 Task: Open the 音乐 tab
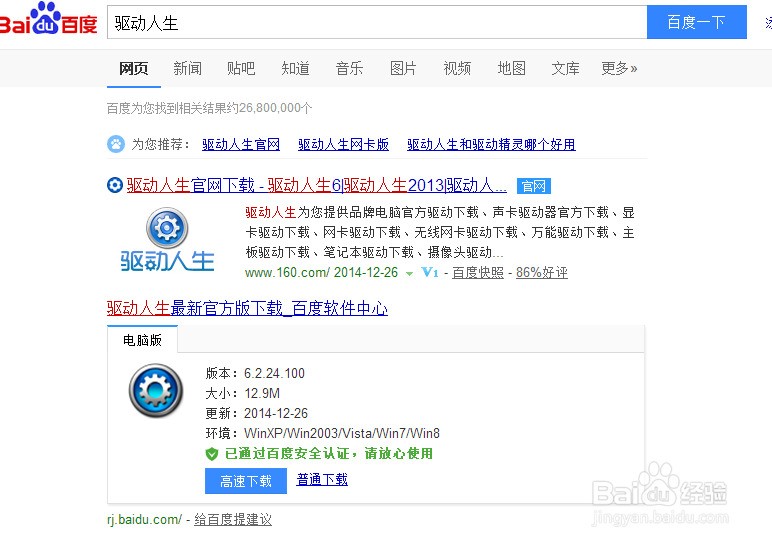[349, 68]
